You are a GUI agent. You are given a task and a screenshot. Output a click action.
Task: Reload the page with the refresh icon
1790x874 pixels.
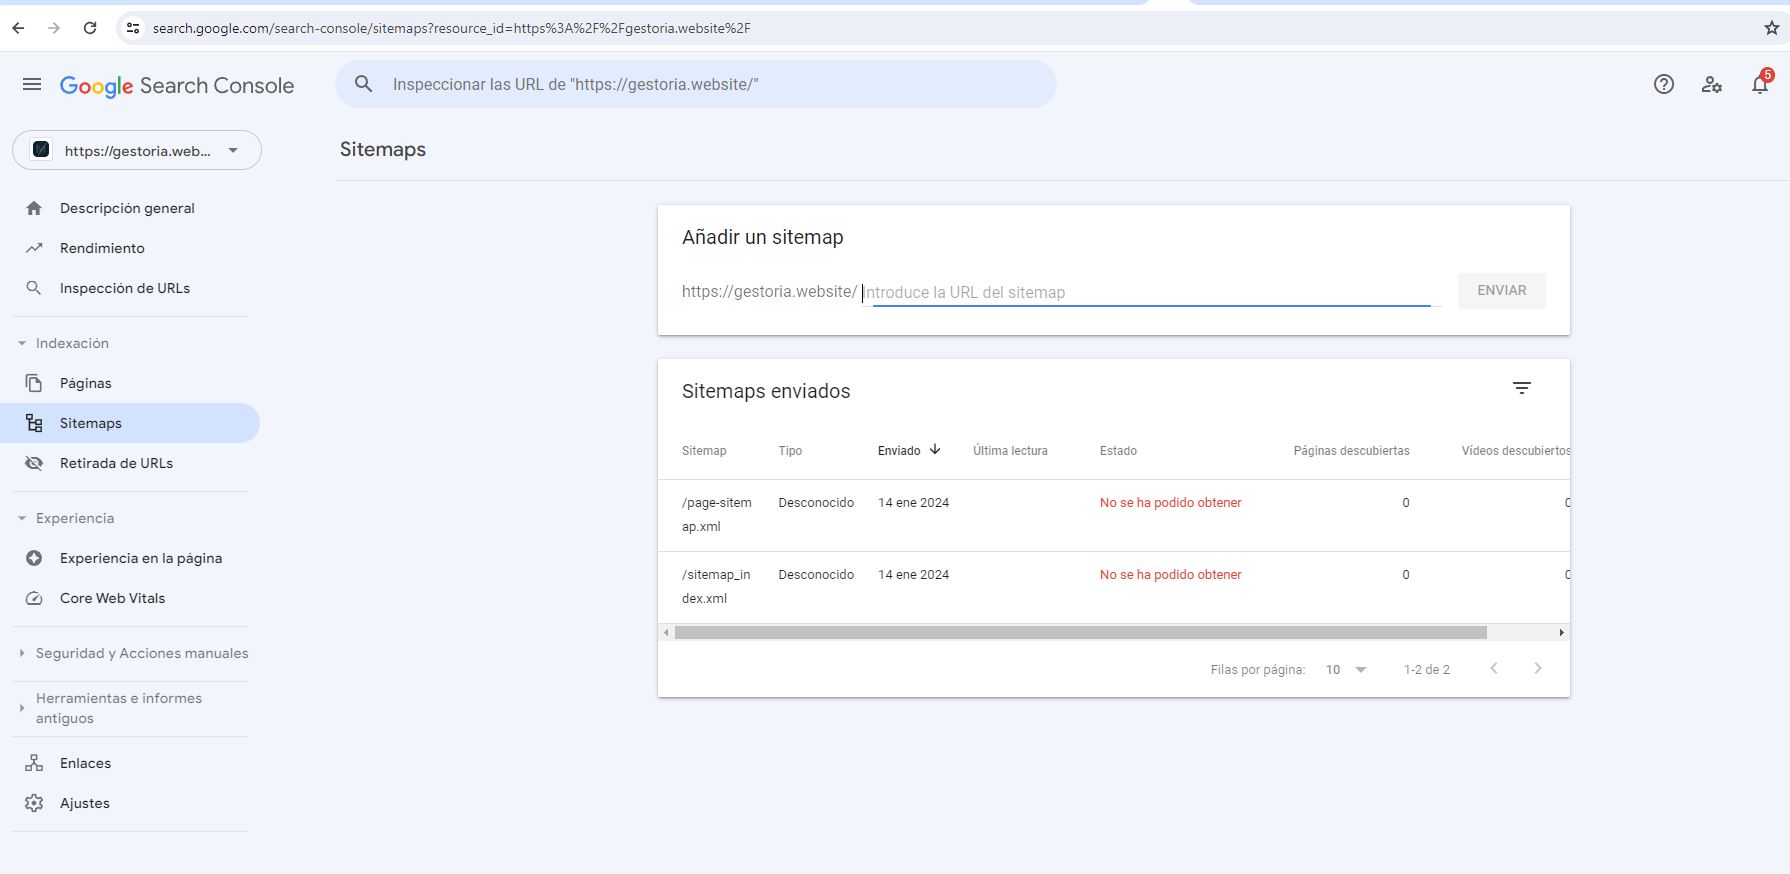pyautogui.click(x=90, y=28)
